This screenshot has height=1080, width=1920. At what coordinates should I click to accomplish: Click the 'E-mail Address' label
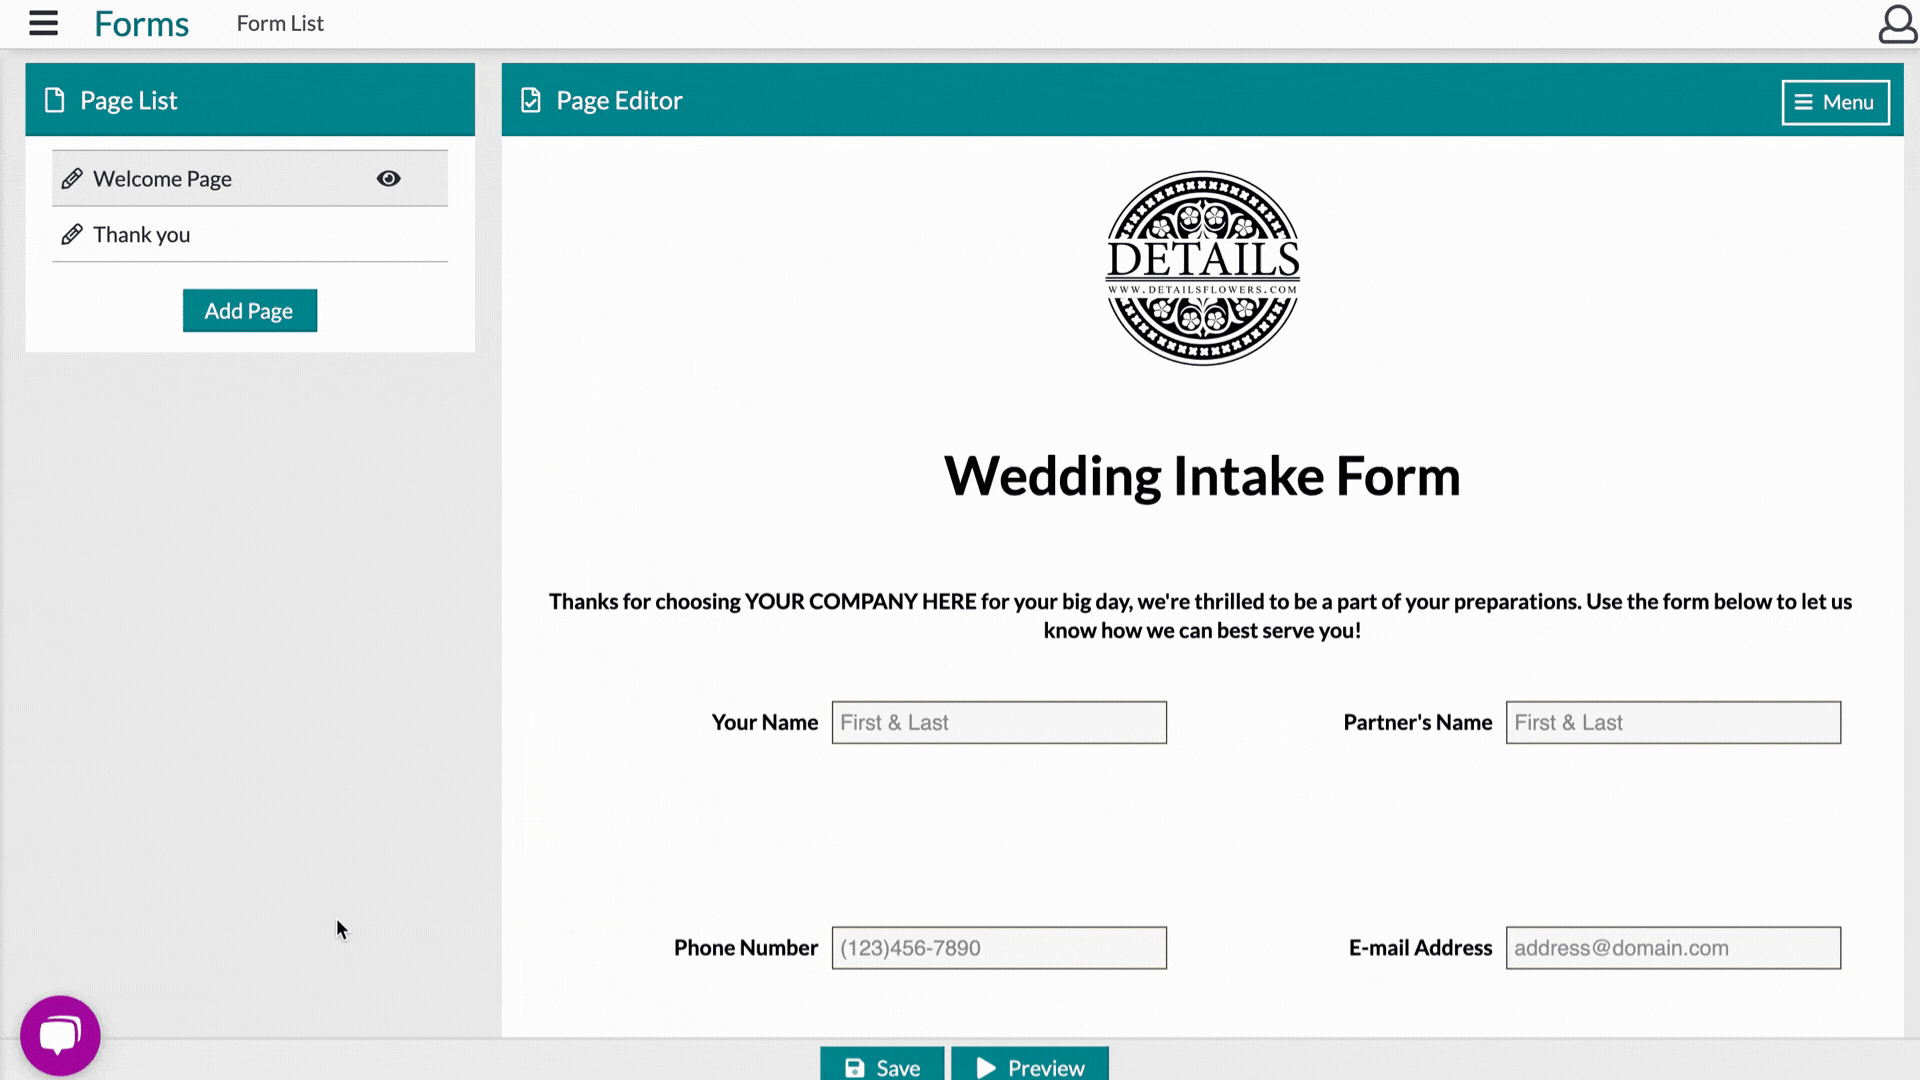pos(1420,948)
